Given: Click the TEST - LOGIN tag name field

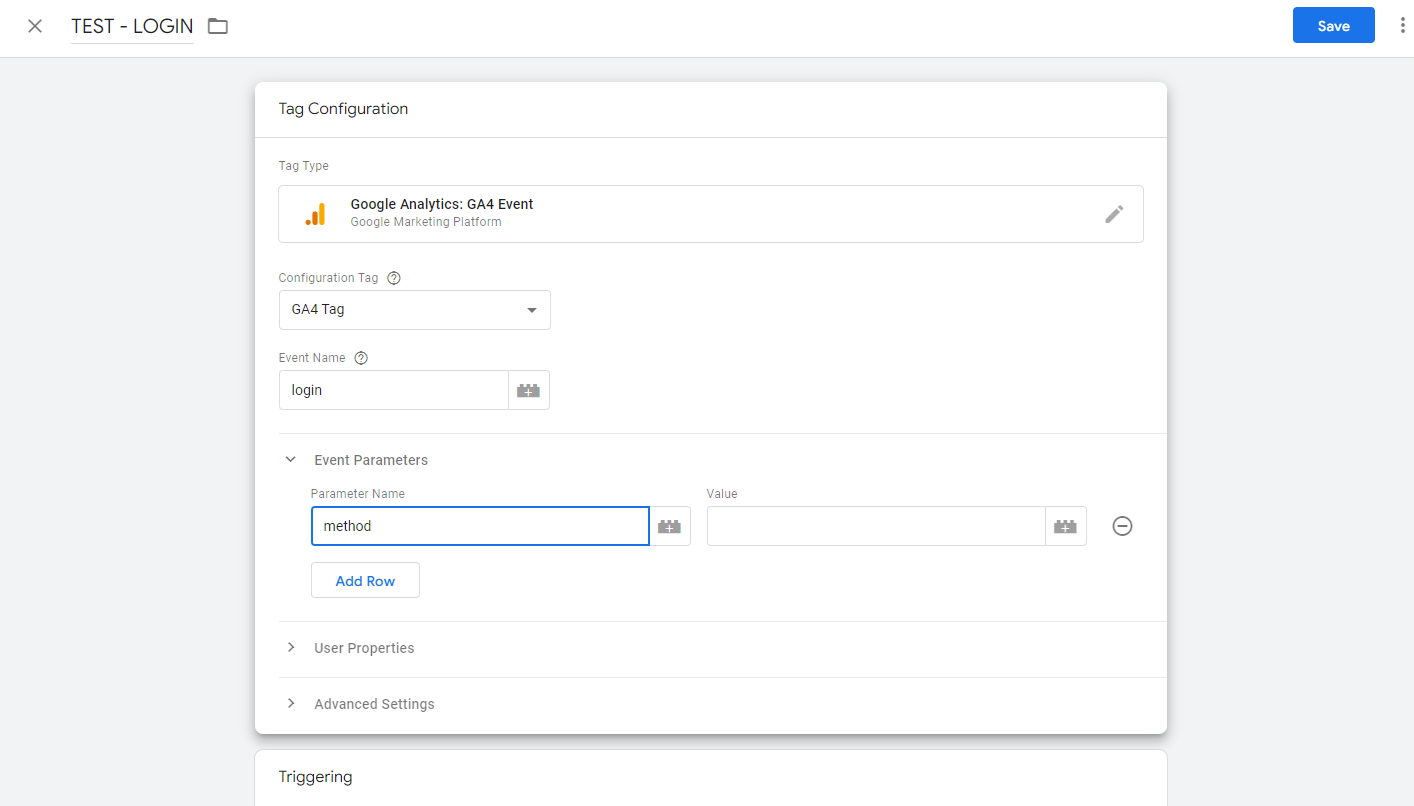Looking at the screenshot, I should coord(132,26).
